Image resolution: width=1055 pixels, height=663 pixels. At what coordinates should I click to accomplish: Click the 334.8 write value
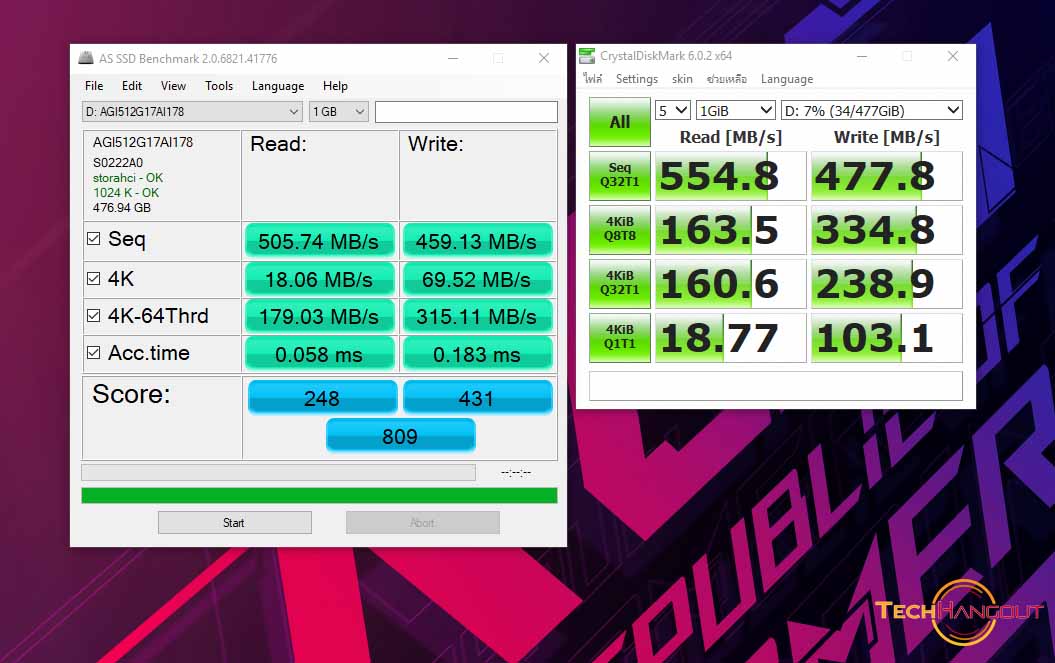(887, 230)
